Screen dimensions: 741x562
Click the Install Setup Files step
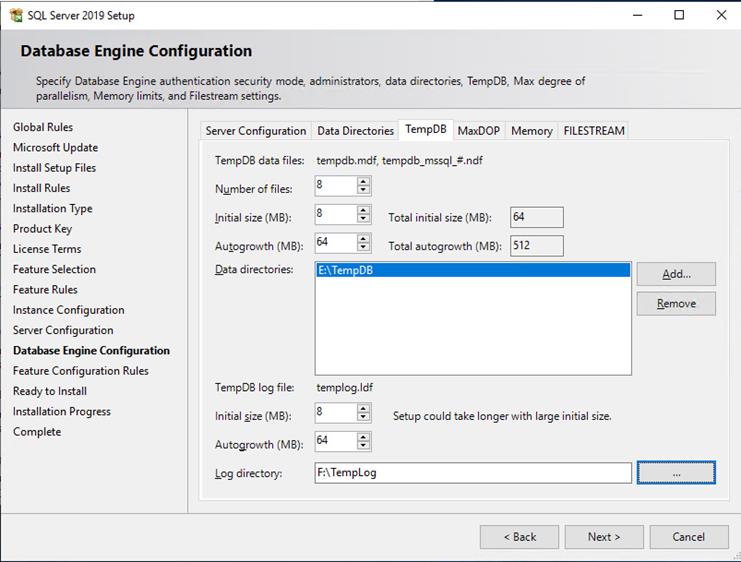(x=54, y=168)
